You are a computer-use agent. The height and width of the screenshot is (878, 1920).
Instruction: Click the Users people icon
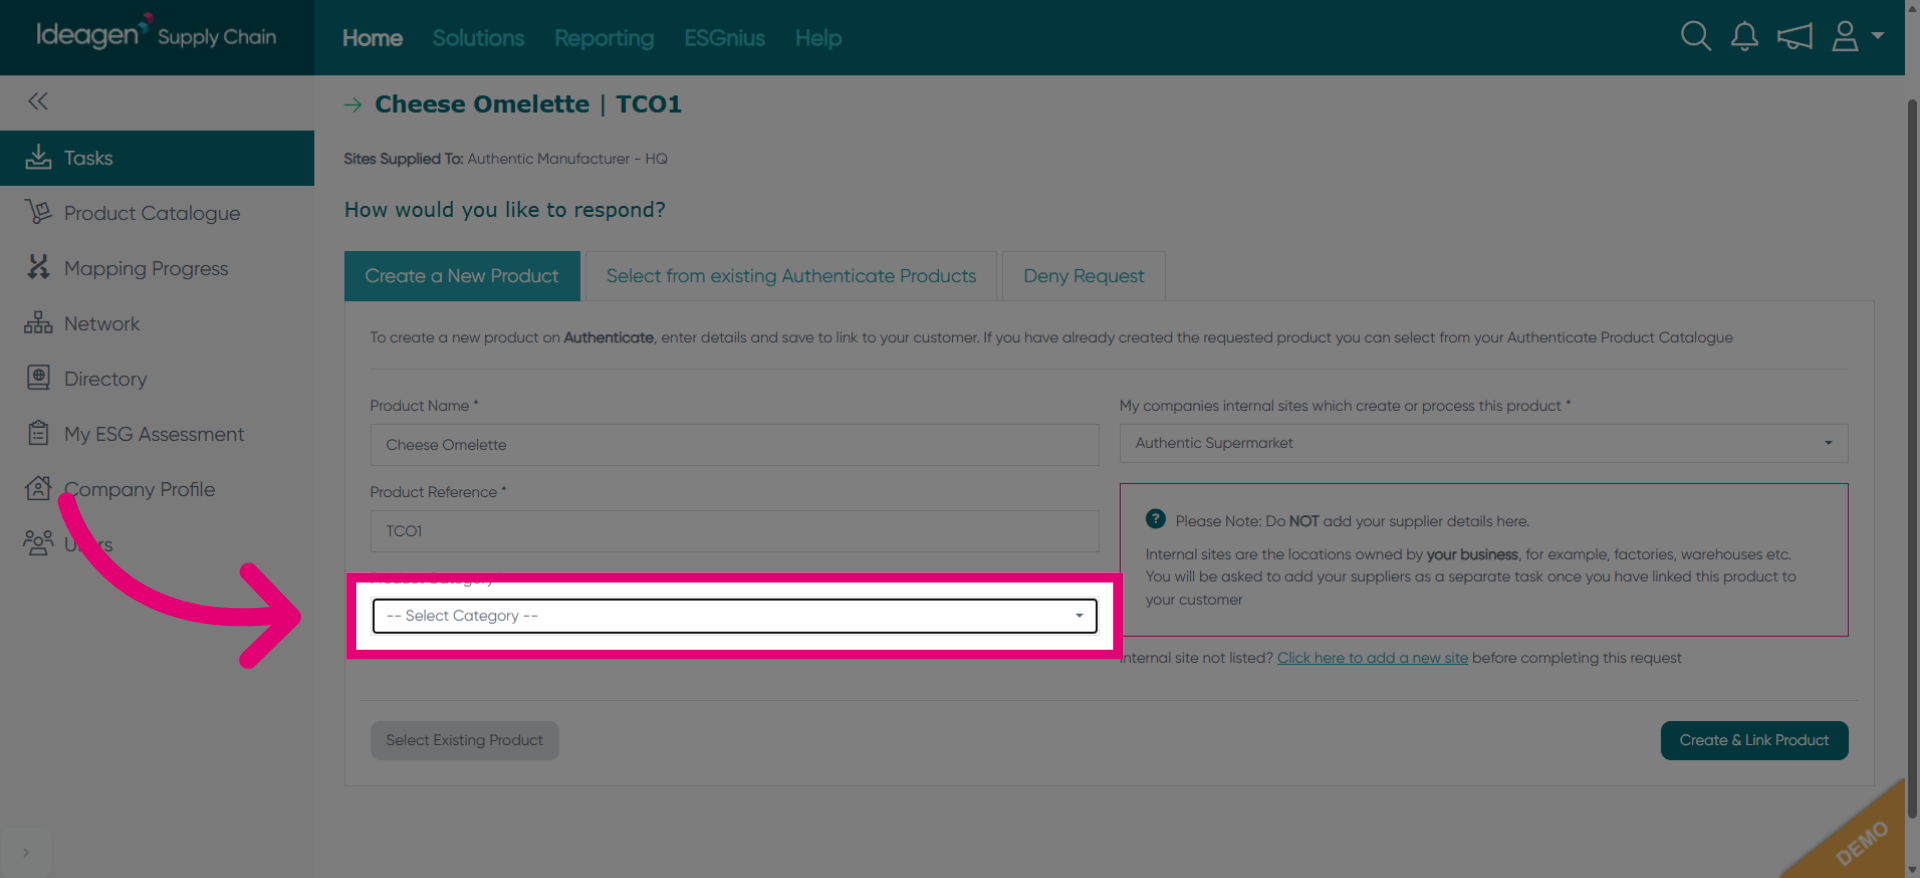38,543
